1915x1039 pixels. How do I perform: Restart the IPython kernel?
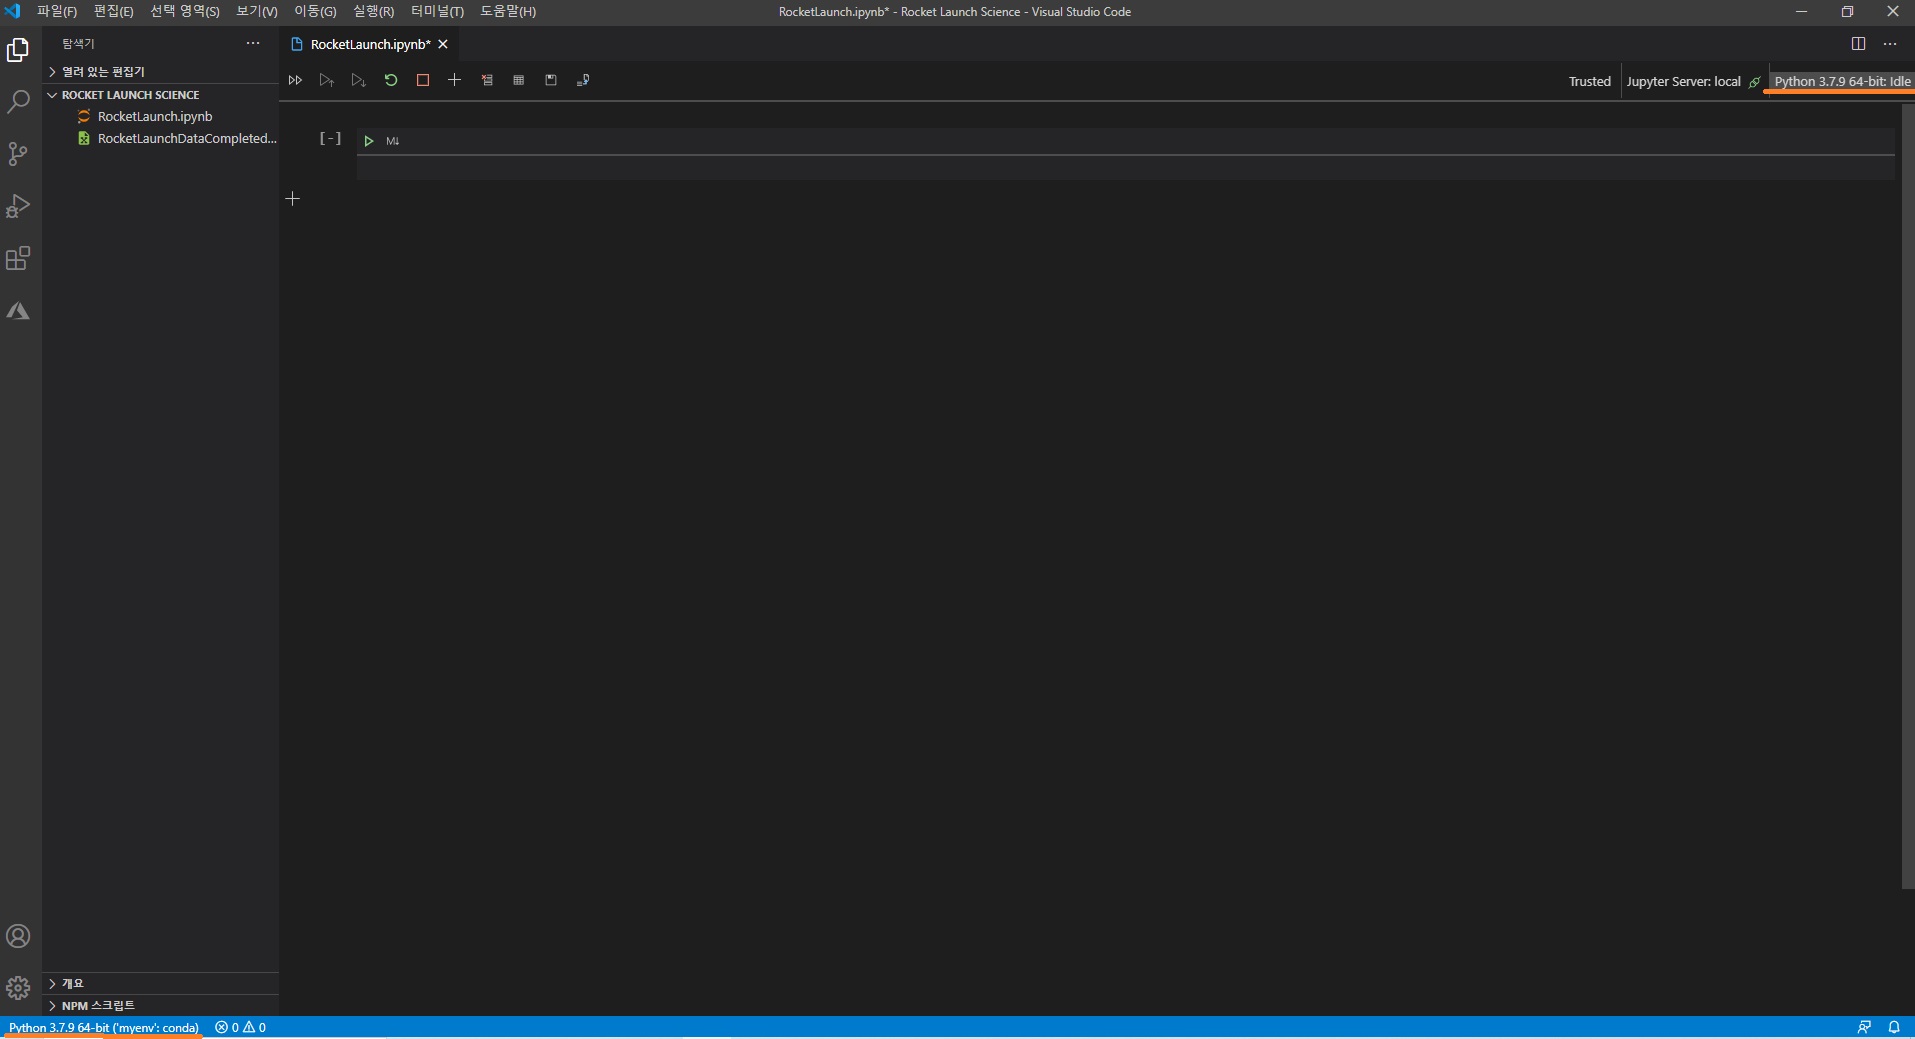391,80
